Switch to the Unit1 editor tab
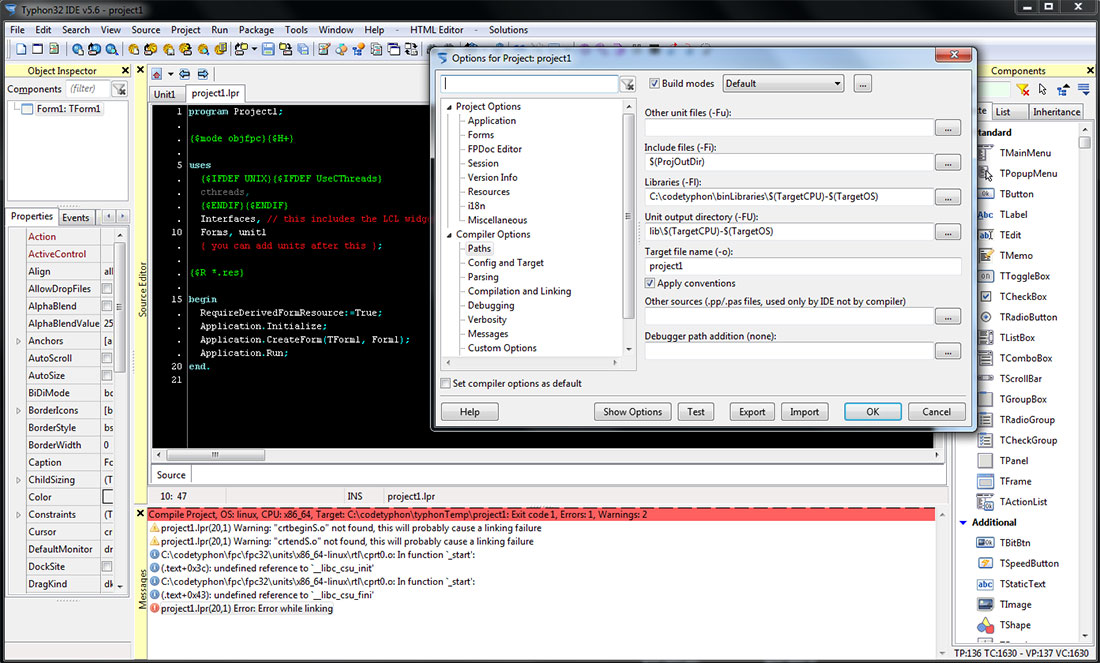The image size is (1100, 663). [165, 94]
